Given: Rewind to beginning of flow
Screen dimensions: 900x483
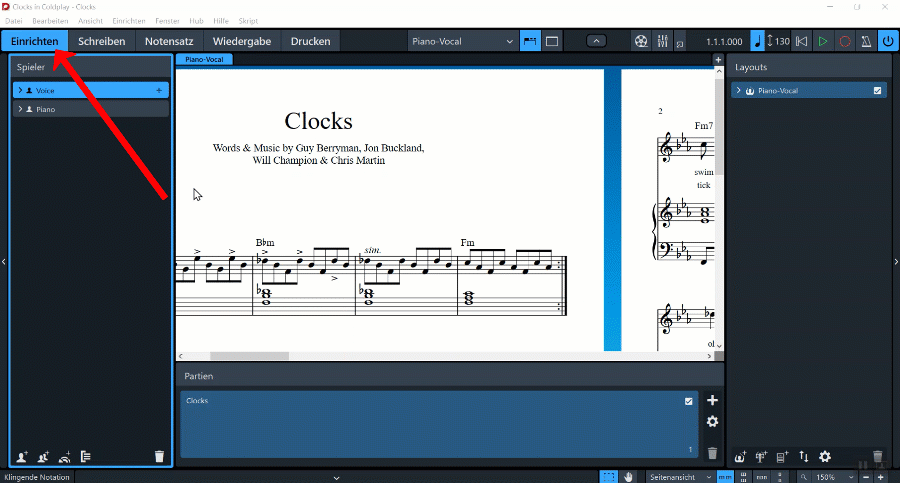Looking at the screenshot, I should coord(802,41).
